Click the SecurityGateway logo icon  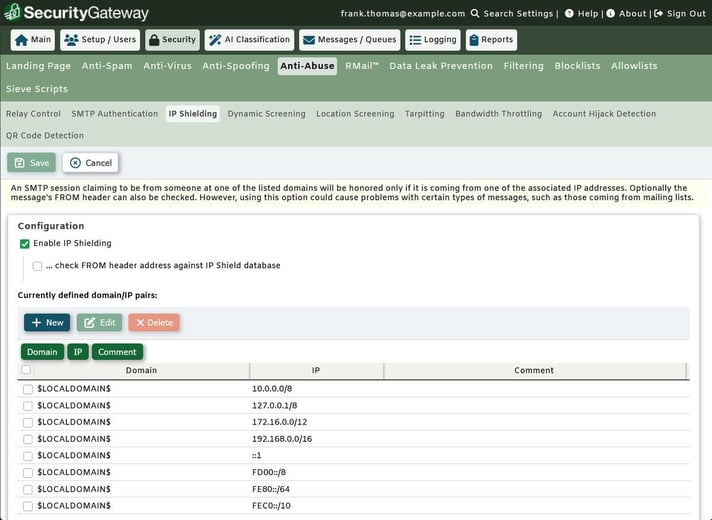(x=12, y=12)
